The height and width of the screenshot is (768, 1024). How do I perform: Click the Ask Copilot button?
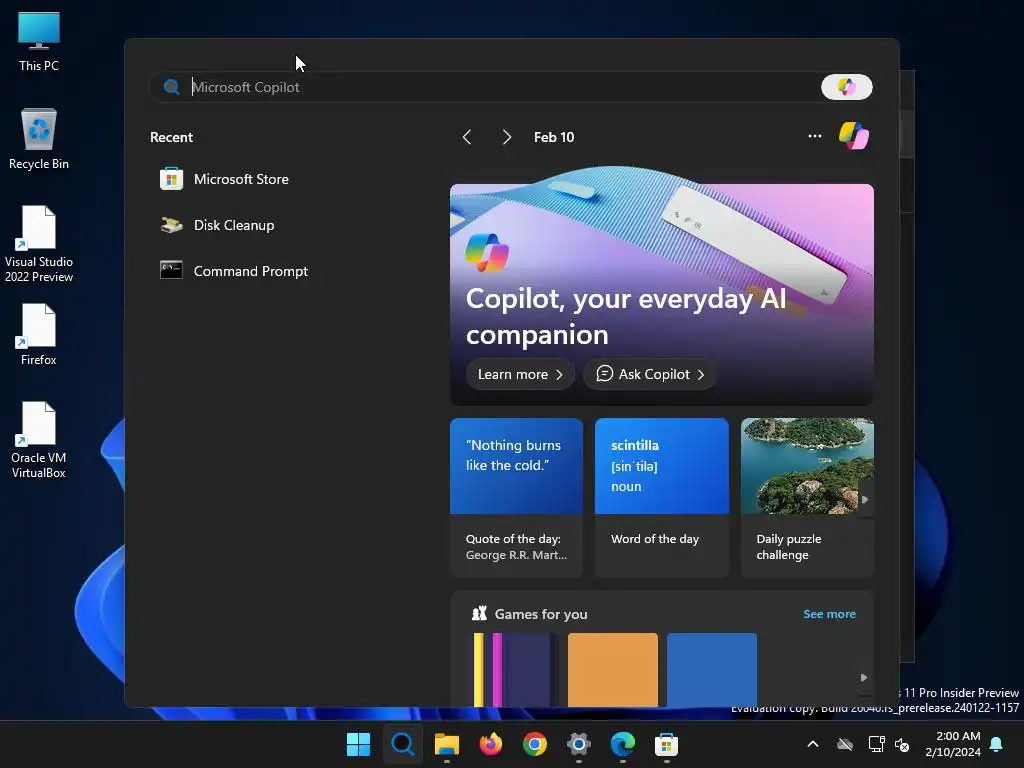click(x=650, y=374)
